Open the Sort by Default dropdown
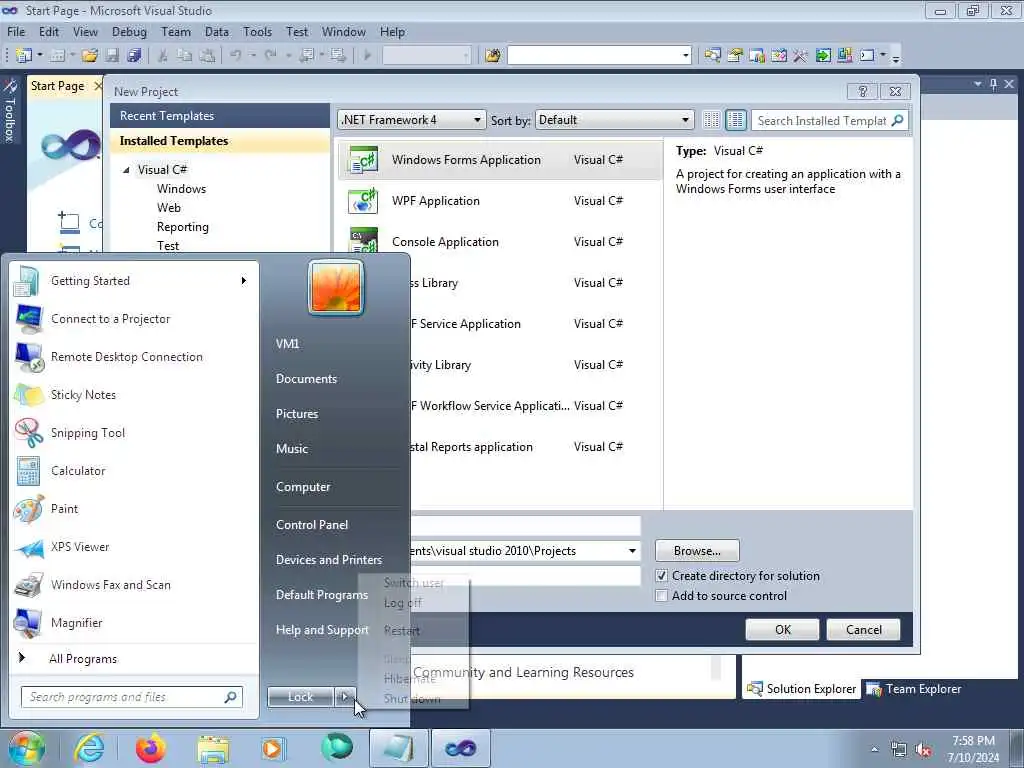Screen dimensions: 1024x768 pos(685,120)
